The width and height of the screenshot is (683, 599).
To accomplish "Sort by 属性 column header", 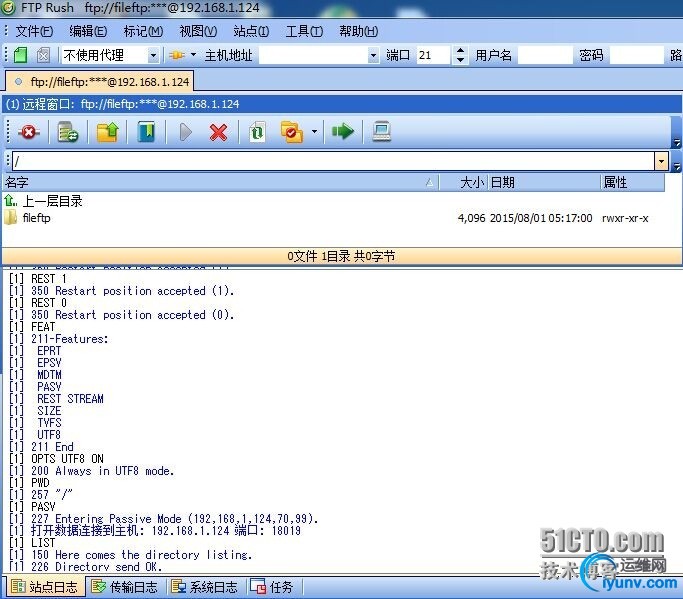I will [x=633, y=182].
